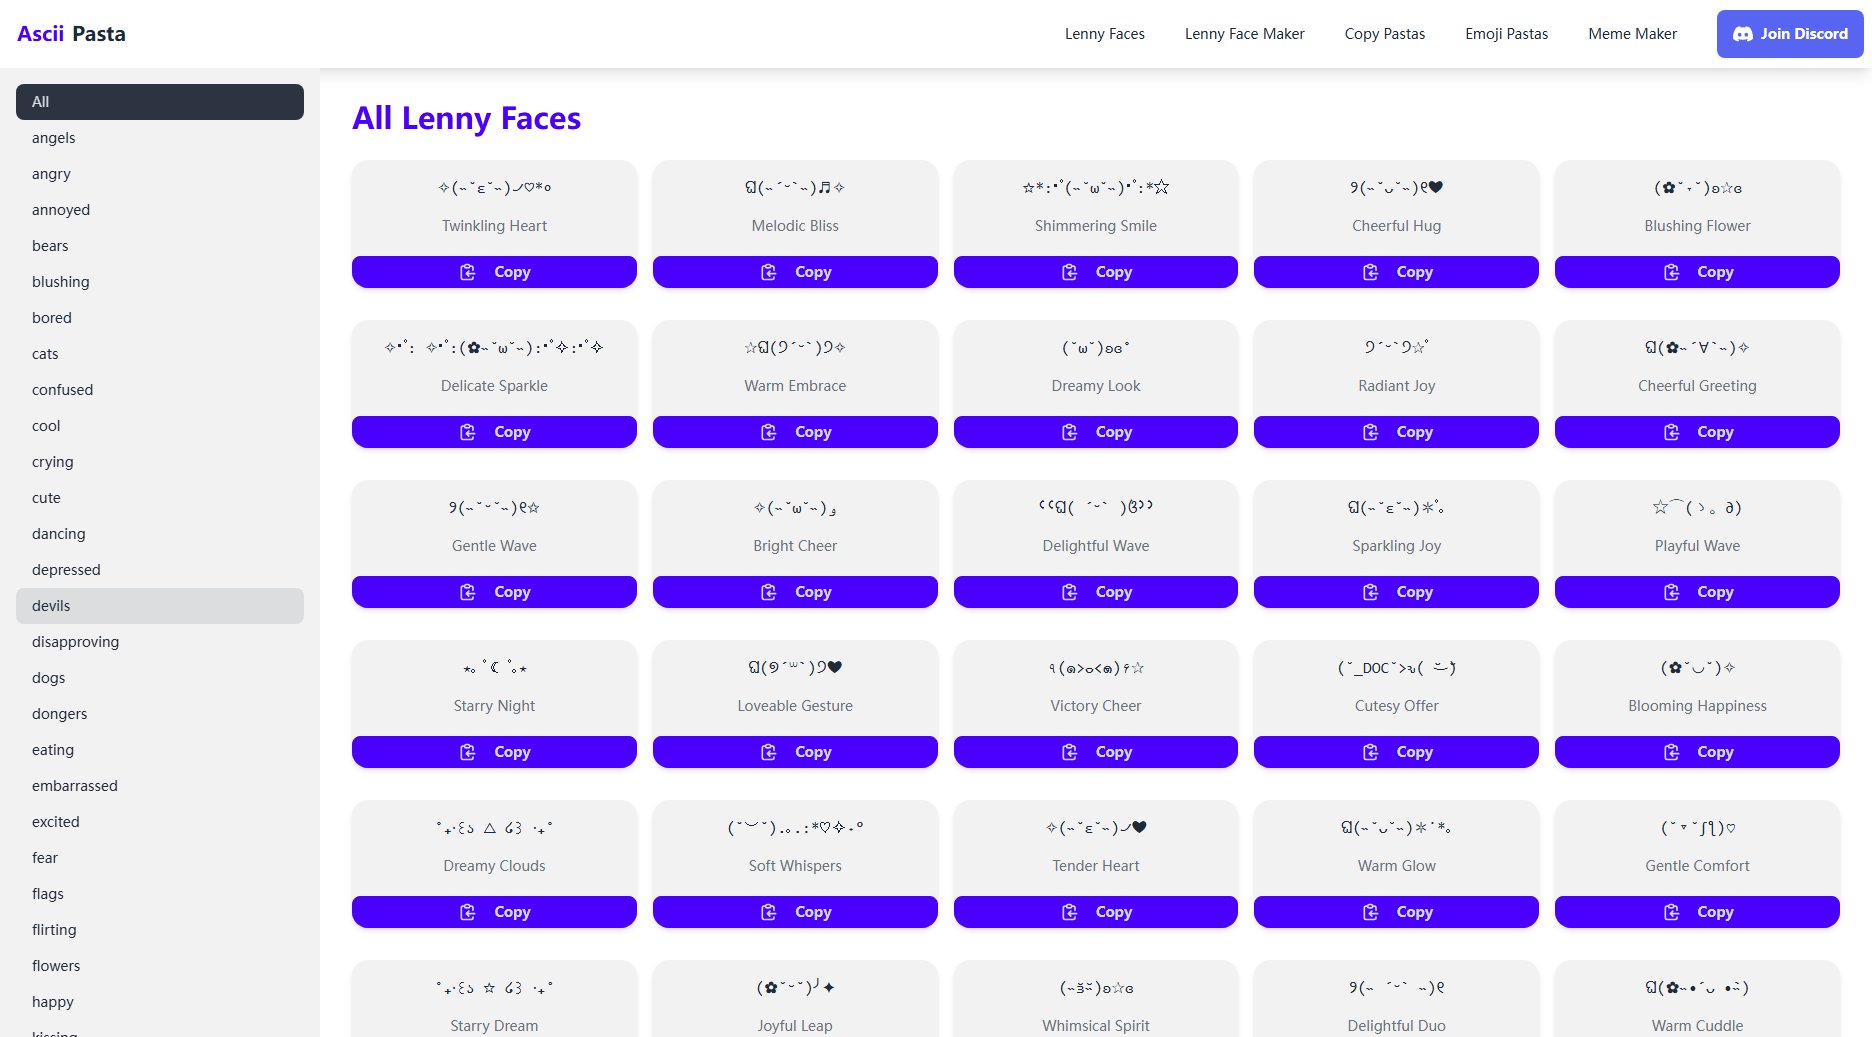Click the copy icon under Delicate Sparkle
Image resolution: width=1872 pixels, height=1037 pixels.
(467, 432)
